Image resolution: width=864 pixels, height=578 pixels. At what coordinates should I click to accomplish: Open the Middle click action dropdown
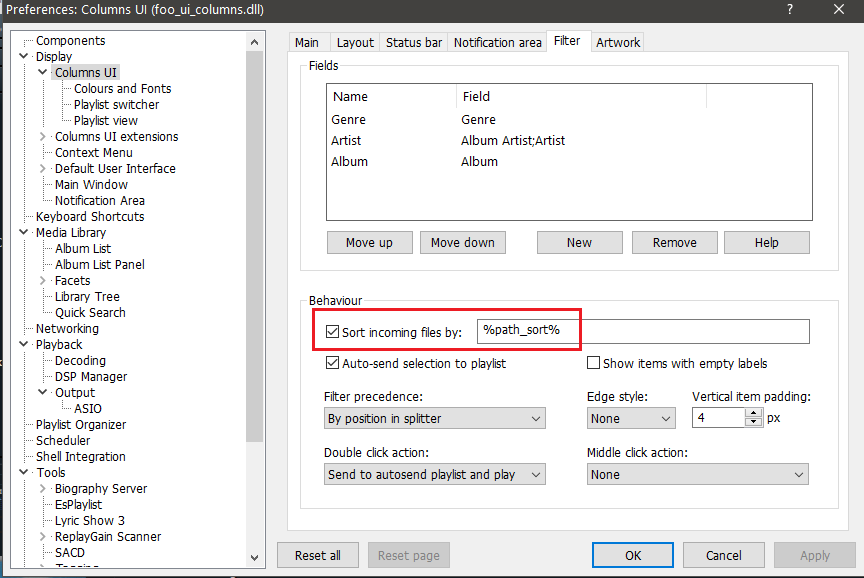tap(697, 474)
